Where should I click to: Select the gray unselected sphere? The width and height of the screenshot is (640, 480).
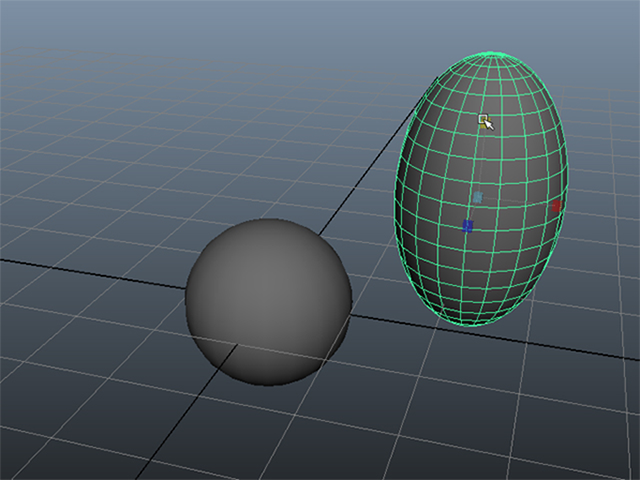(x=269, y=302)
